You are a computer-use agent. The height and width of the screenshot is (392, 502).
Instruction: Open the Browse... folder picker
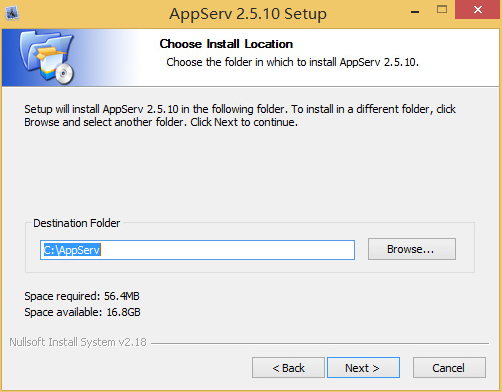412,249
